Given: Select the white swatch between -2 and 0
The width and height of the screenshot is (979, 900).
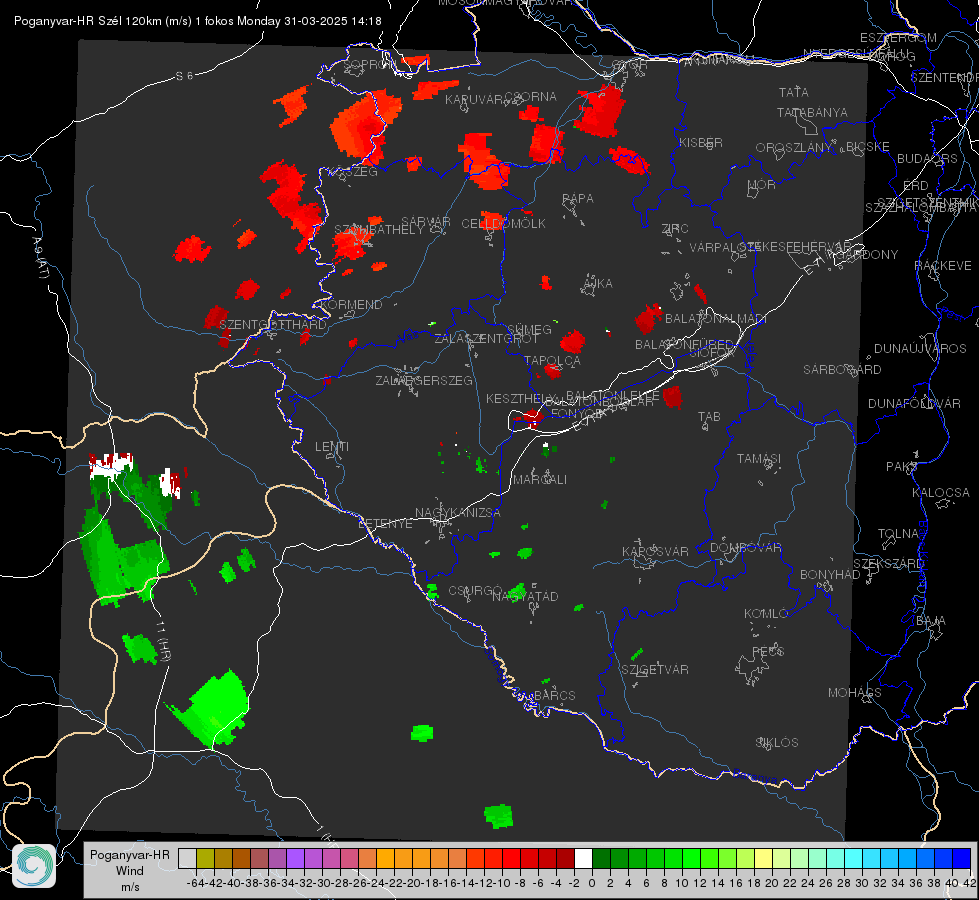Looking at the screenshot, I should 583,859.
